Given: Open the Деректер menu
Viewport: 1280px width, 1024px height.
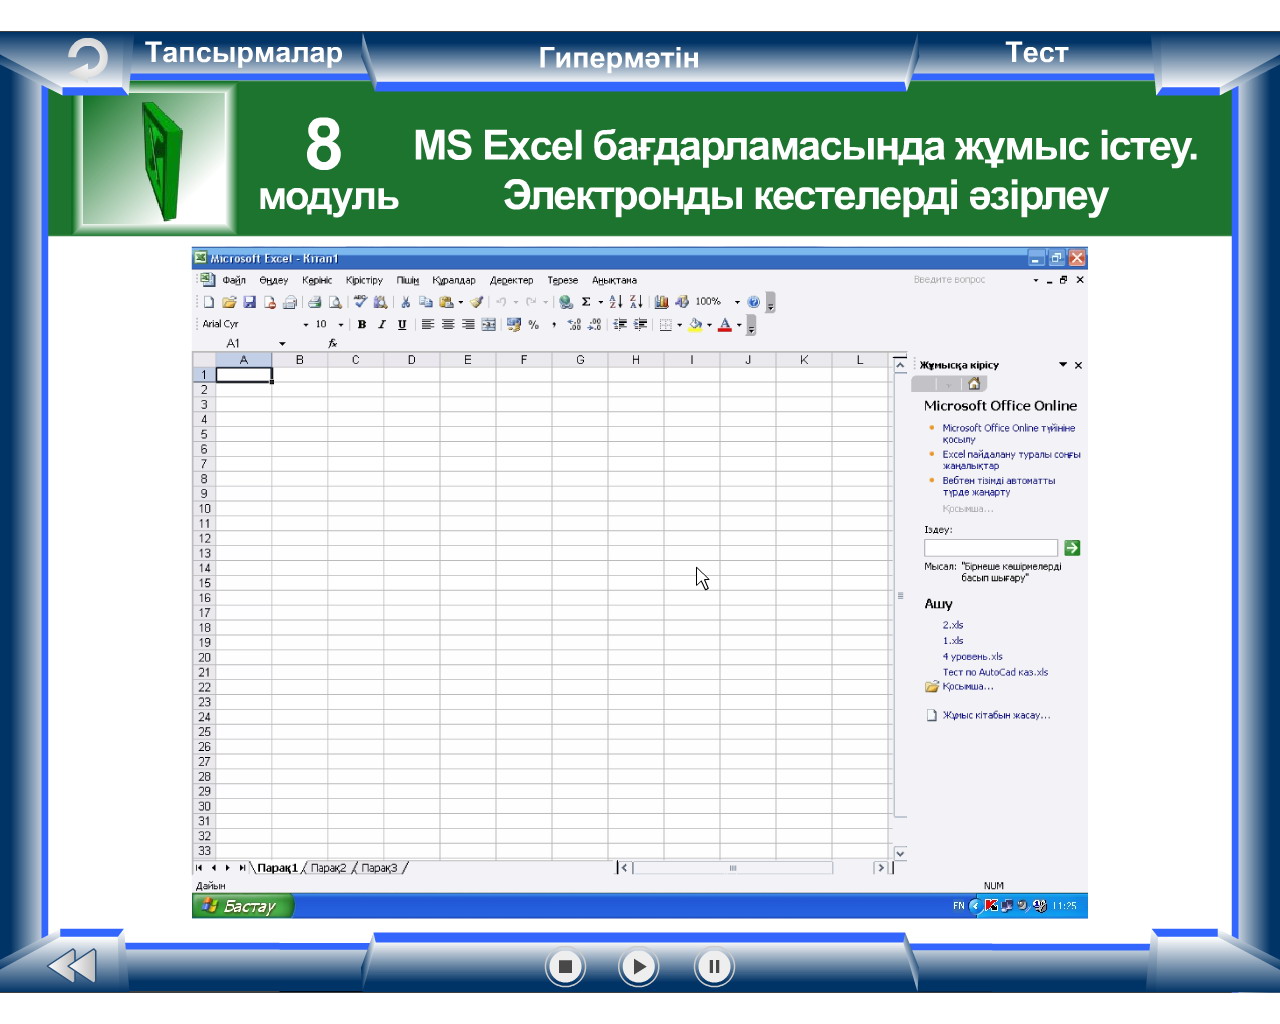Looking at the screenshot, I should (511, 281).
